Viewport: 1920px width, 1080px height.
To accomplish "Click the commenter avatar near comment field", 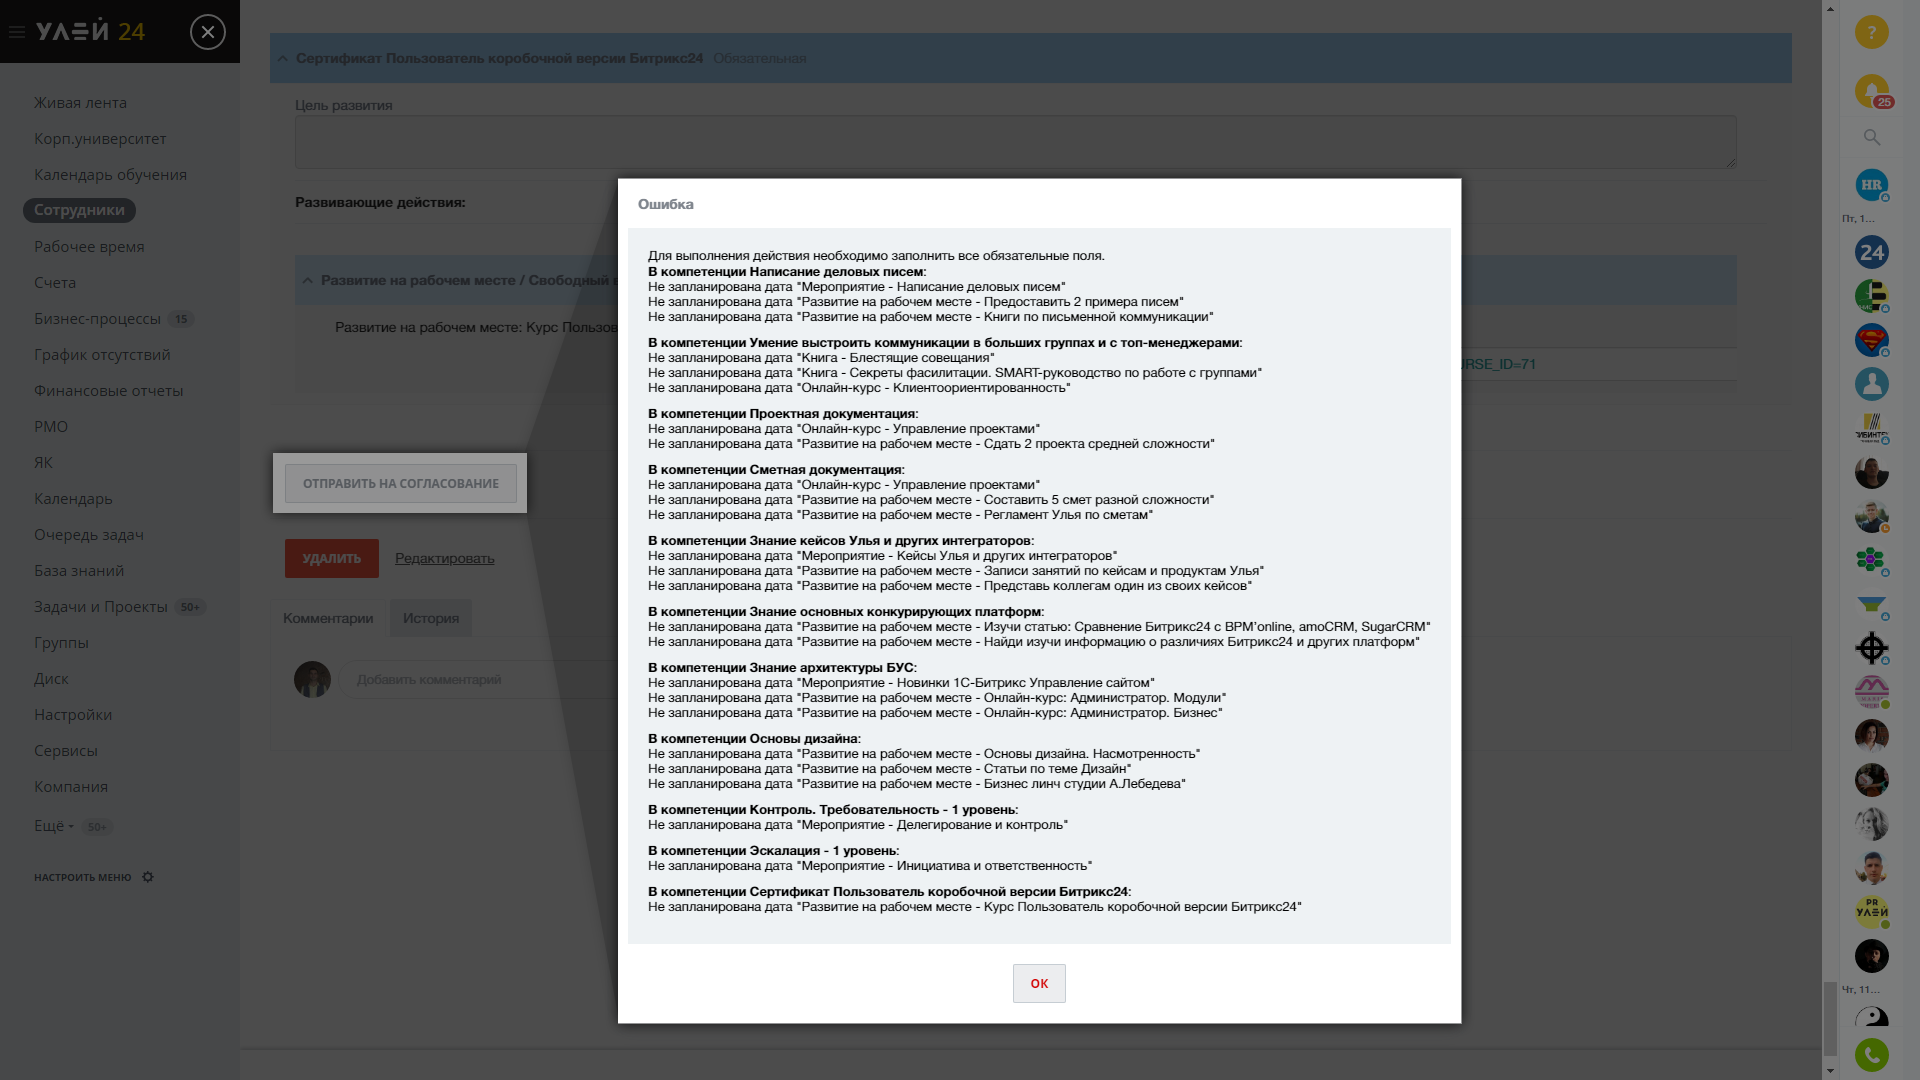I will (x=312, y=679).
